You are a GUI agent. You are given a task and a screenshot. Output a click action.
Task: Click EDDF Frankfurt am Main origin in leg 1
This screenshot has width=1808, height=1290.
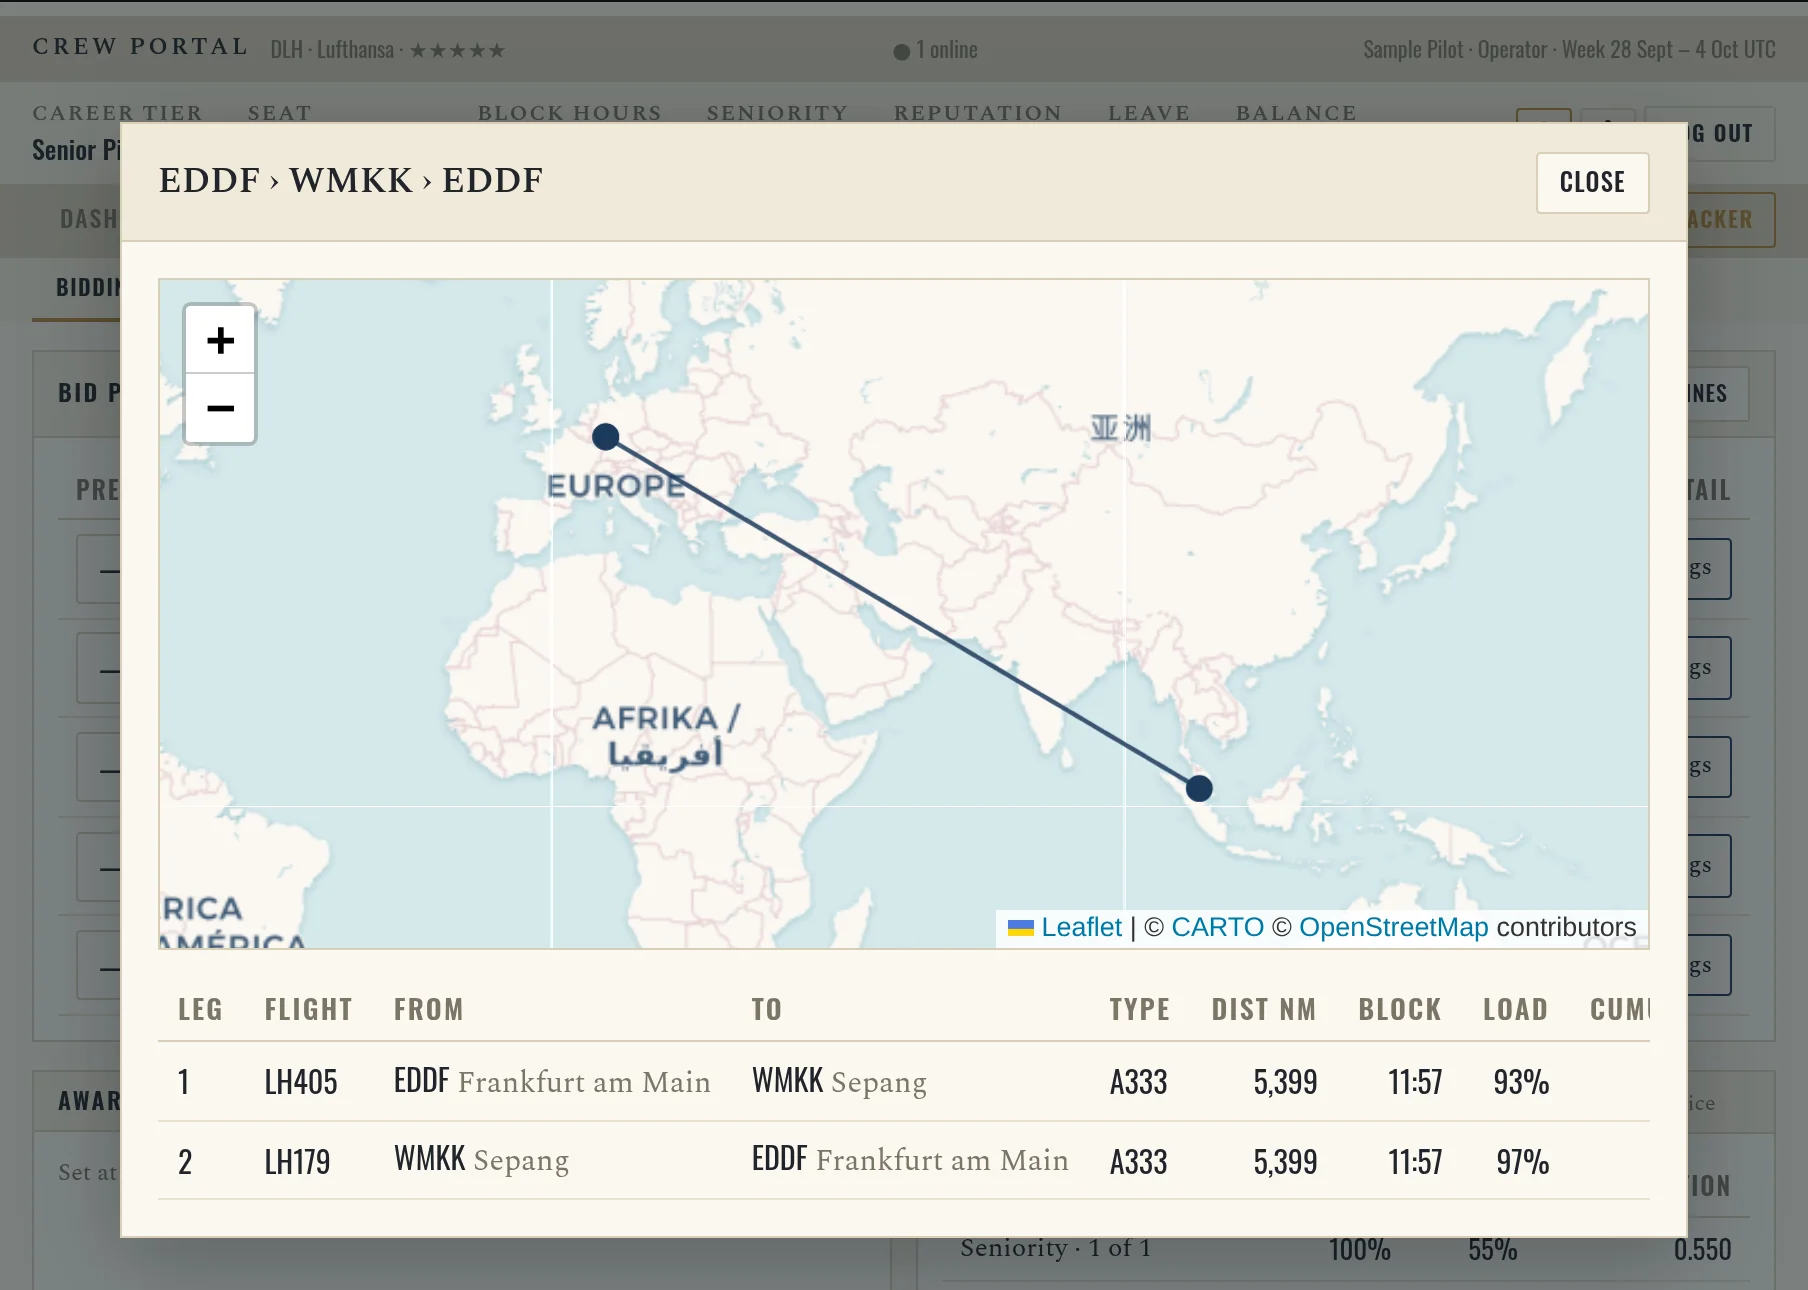(552, 1081)
